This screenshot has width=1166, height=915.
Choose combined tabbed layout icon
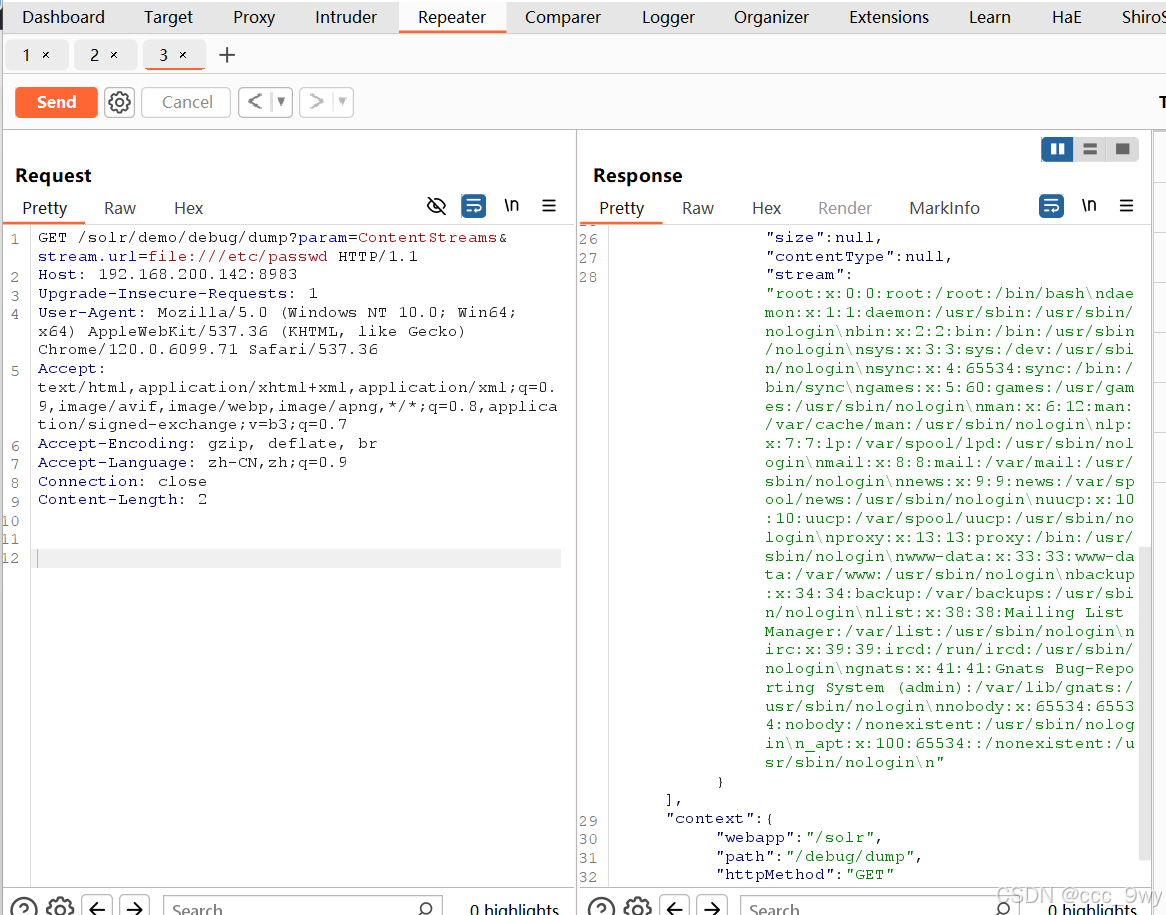[x=1123, y=150]
